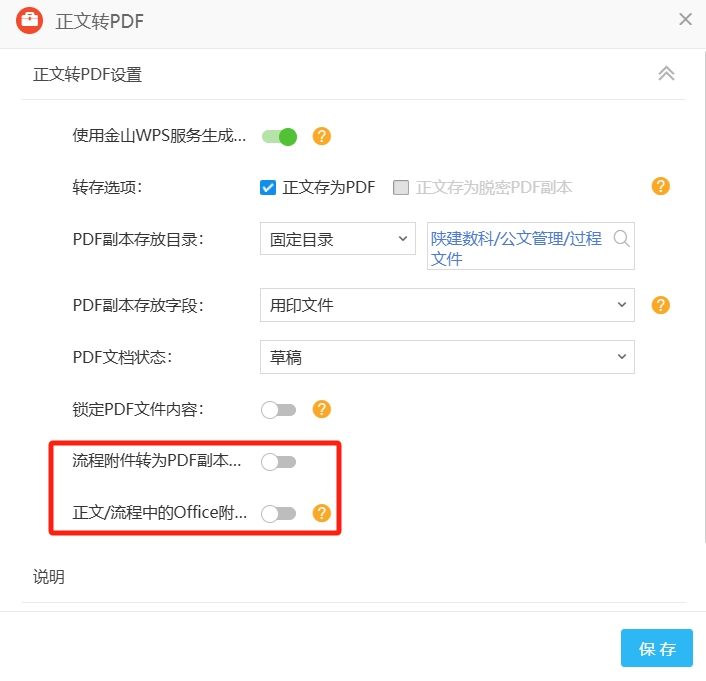This screenshot has height=681, width=706.
Task: Click the help icon next to 用印文件 dropdown
Action: (x=660, y=305)
